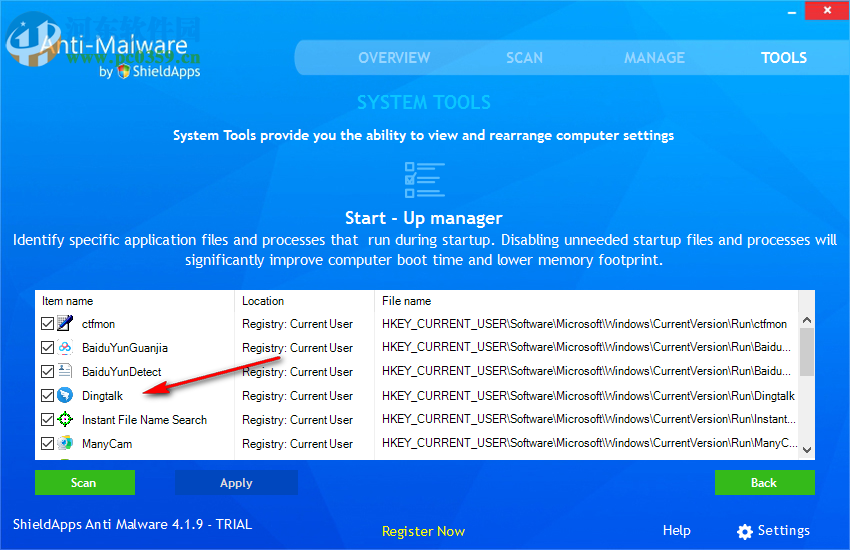850x550 pixels.
Task: Click the green Back button
Action: click(764, 482)
